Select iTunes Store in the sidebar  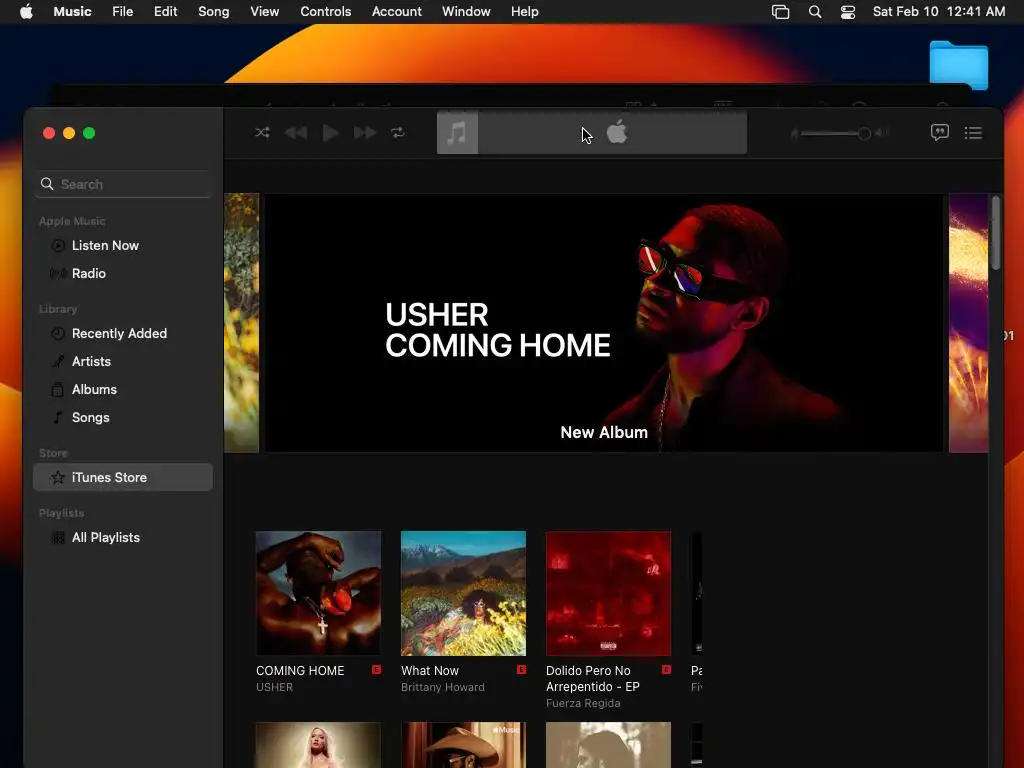coord(123,477)
